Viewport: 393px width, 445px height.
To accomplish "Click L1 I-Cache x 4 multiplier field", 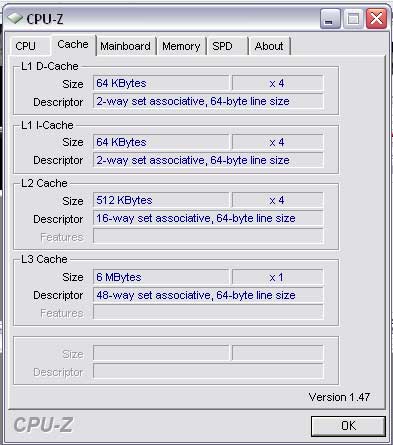I will point(277,142).
